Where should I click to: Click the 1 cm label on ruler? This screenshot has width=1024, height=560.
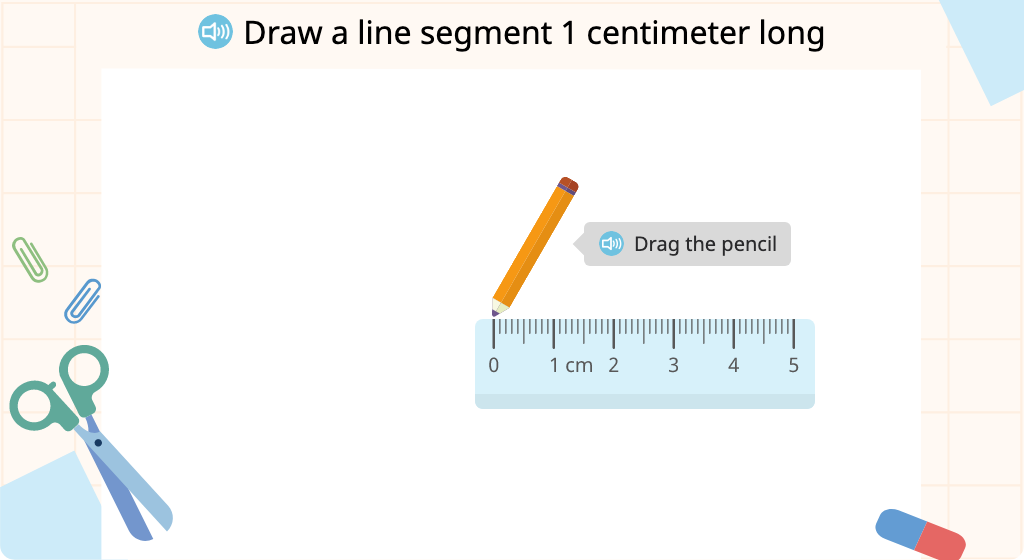click(x=571, y=365)
